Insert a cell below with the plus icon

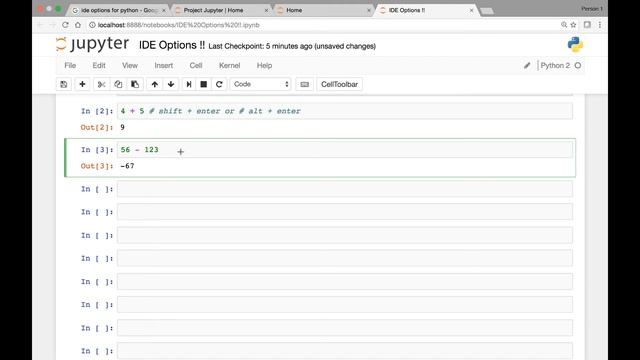[82, 84]
